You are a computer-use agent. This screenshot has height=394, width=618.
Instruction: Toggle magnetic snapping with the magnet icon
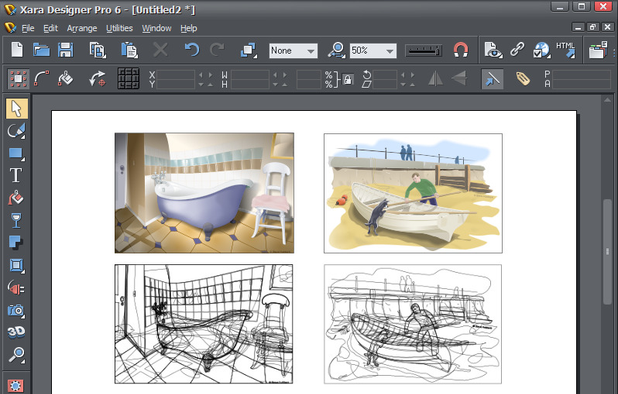tap(460, 50)
